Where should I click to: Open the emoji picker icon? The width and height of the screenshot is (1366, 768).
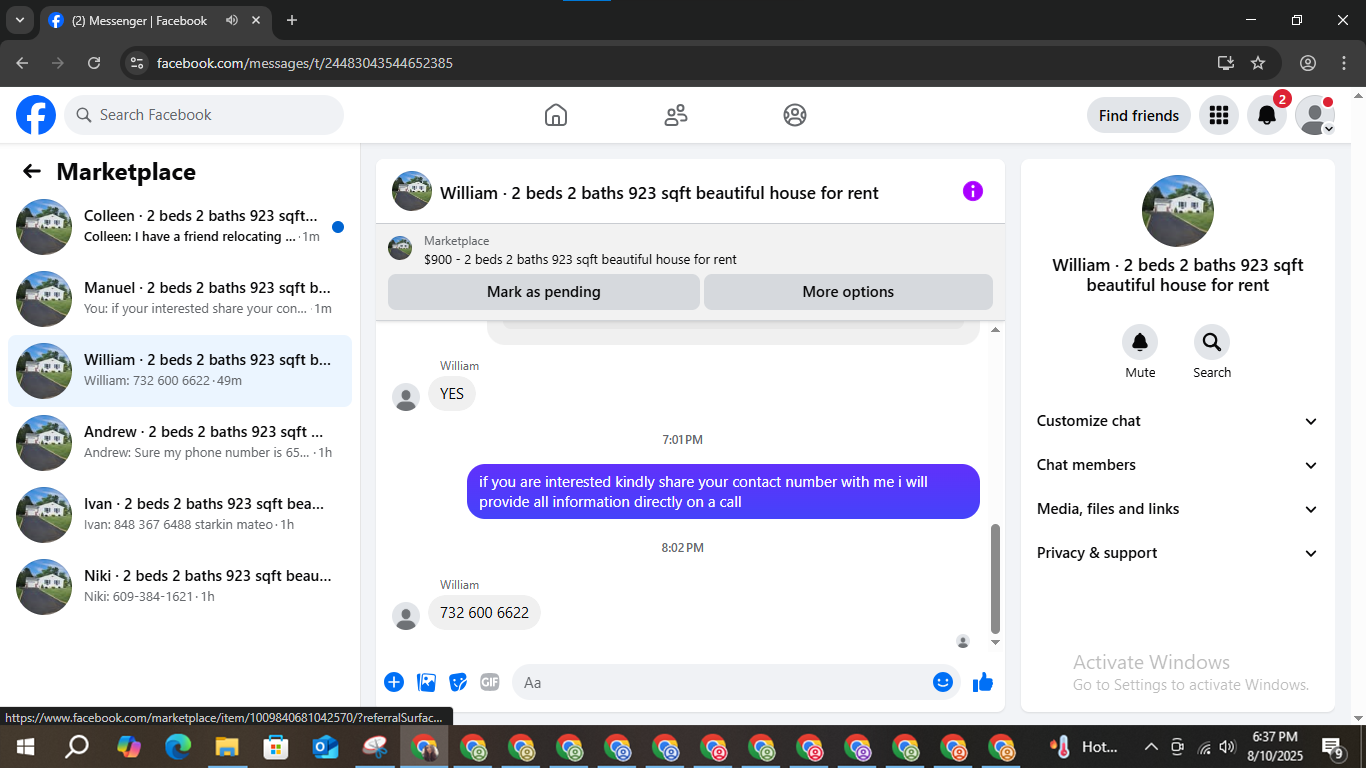click(x=942, y=682)
